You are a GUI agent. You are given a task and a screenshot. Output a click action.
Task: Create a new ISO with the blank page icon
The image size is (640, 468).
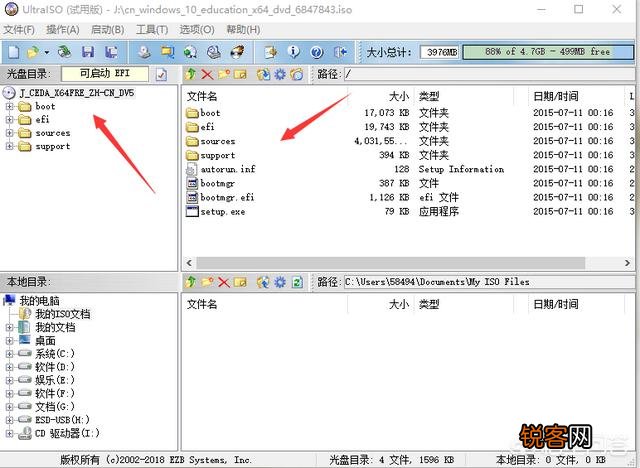[x=13, y=52]
